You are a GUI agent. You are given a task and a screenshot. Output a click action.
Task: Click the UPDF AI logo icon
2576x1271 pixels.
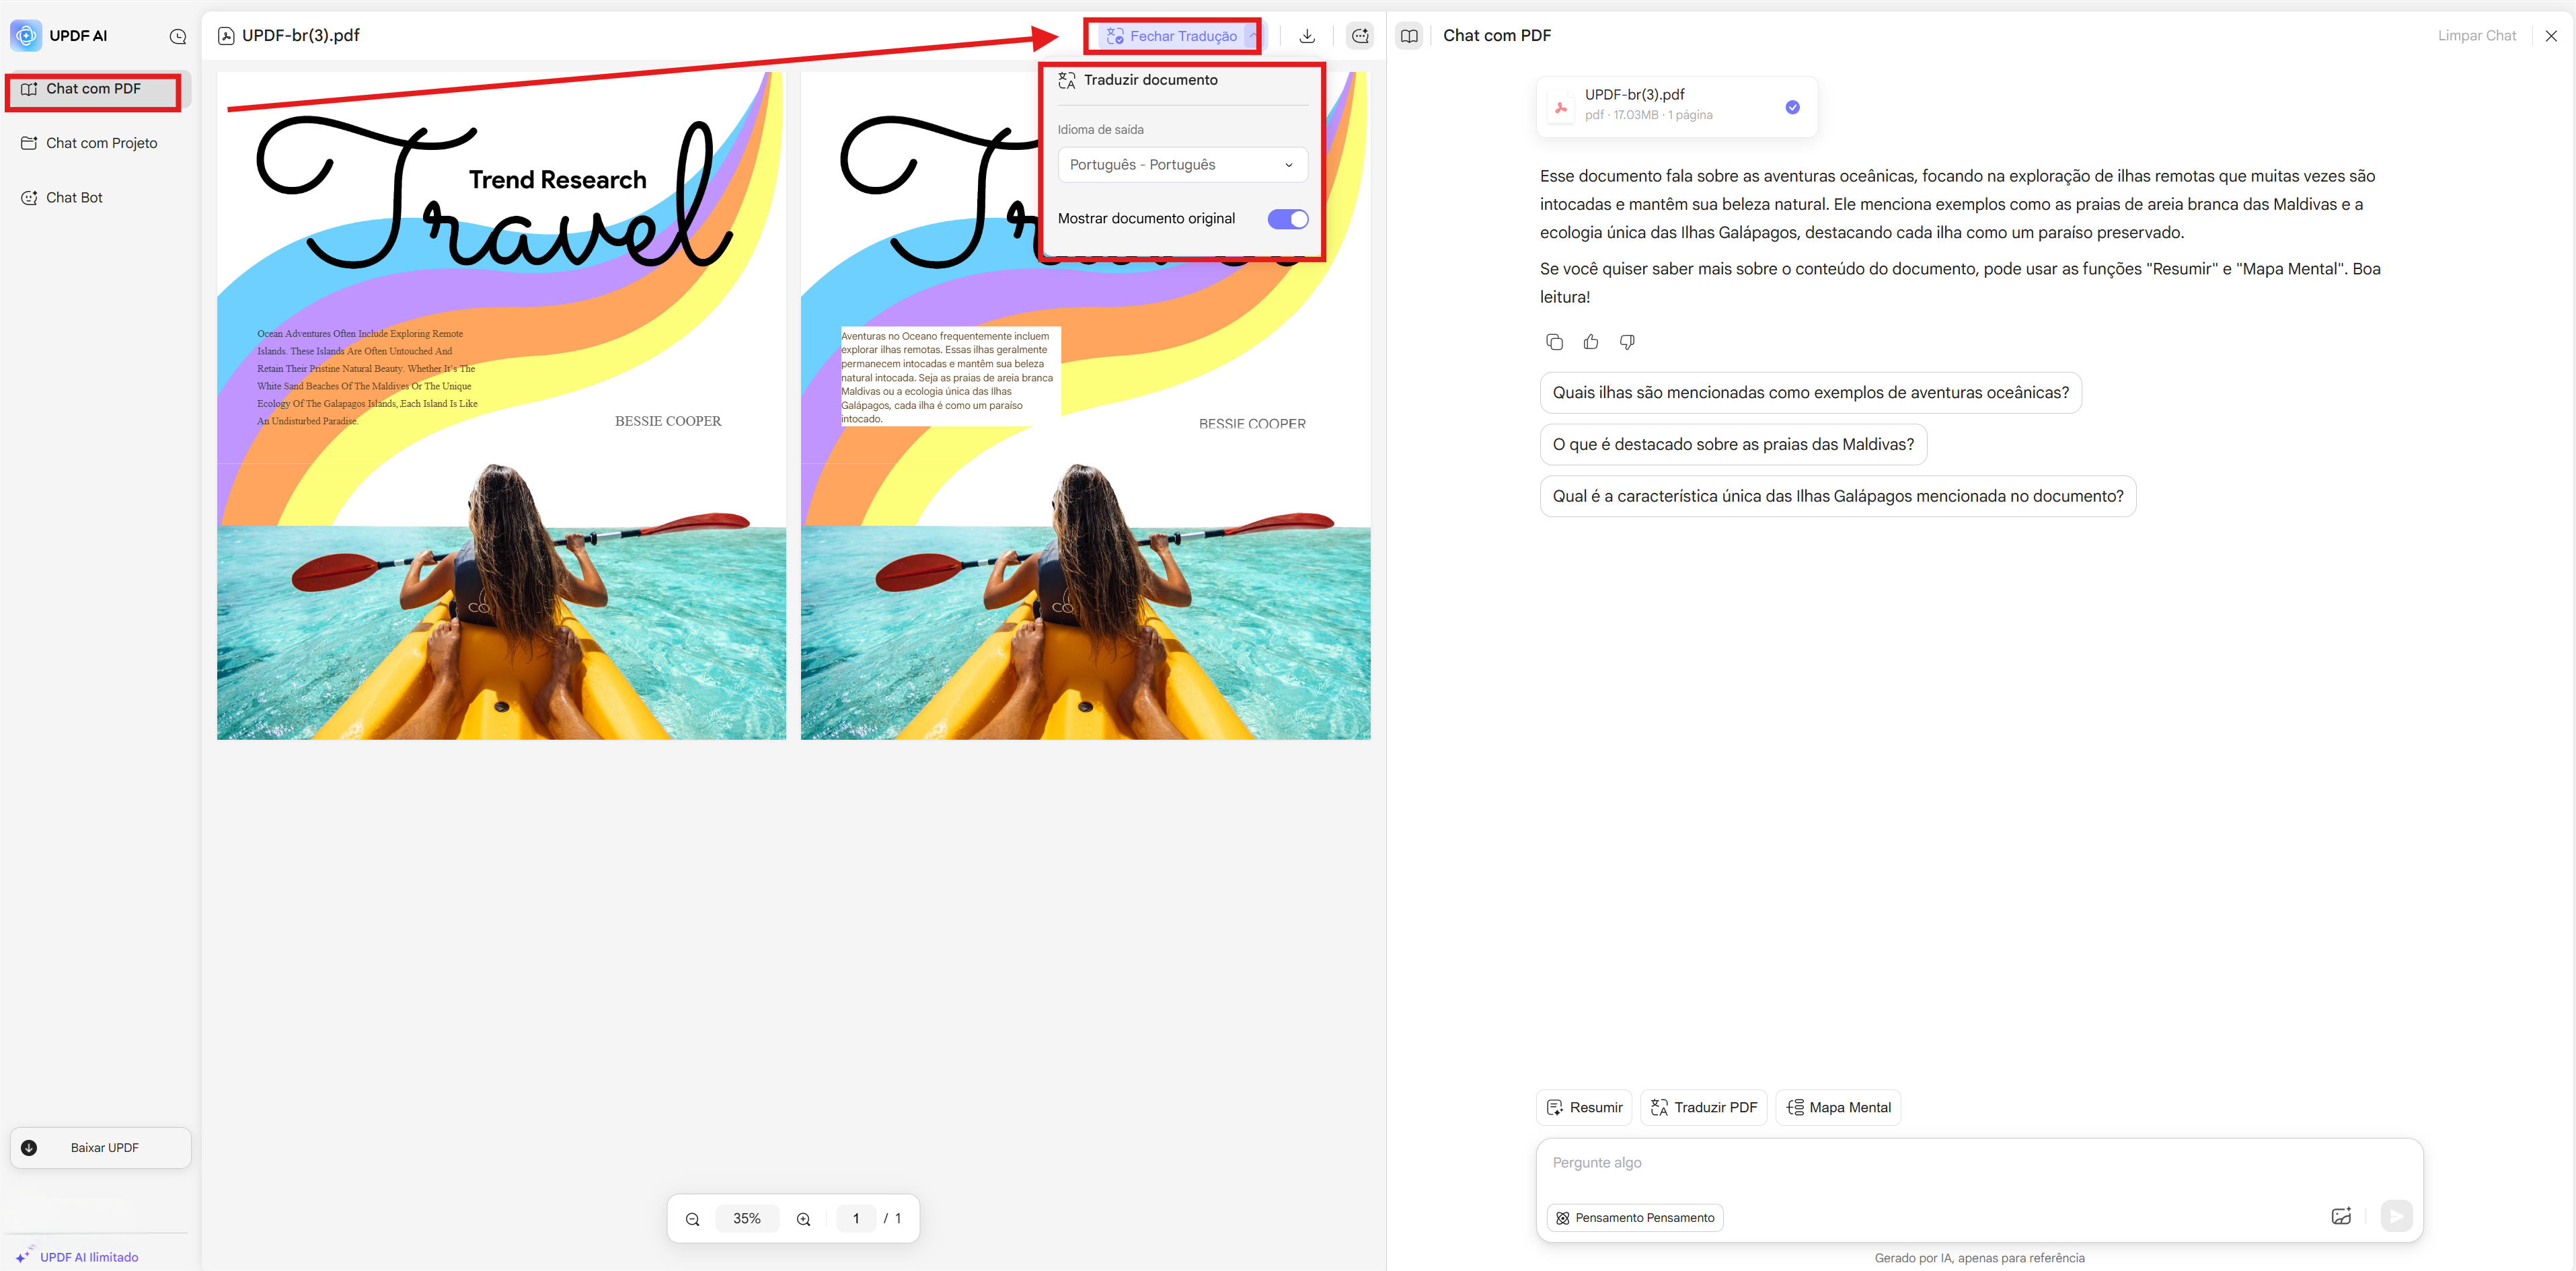point(26,36)
